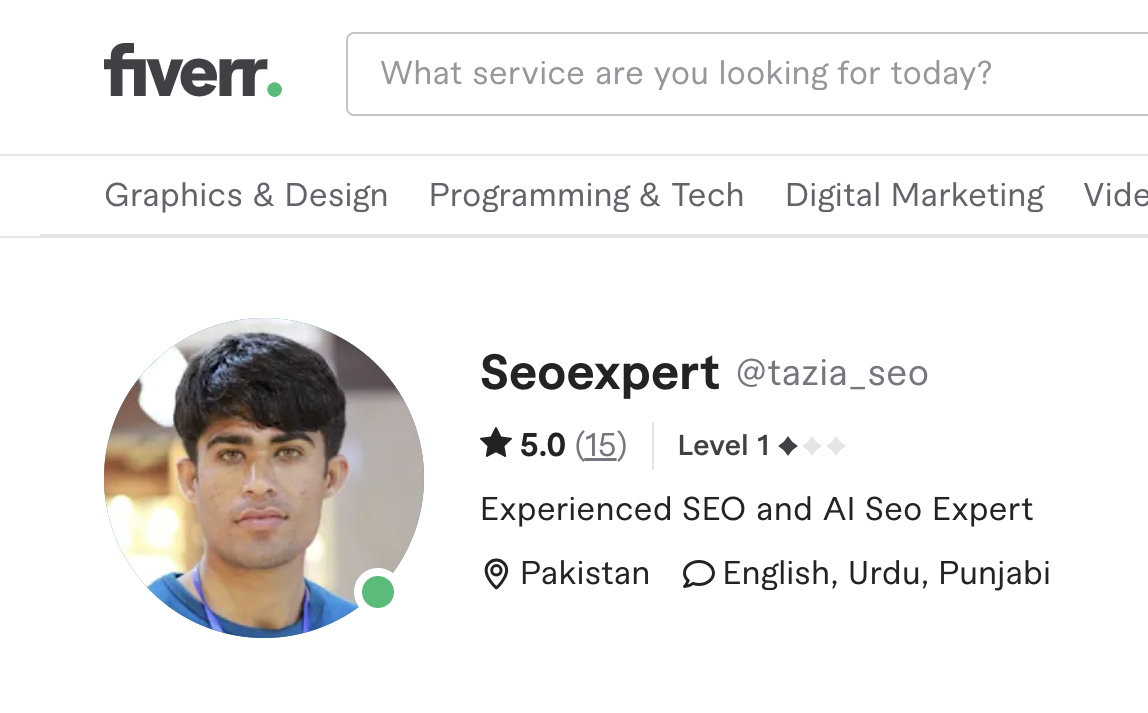Click the location pin icon
Image resolution: width=1148 pixels, height=713 pixels.
(x=496, y=574)
